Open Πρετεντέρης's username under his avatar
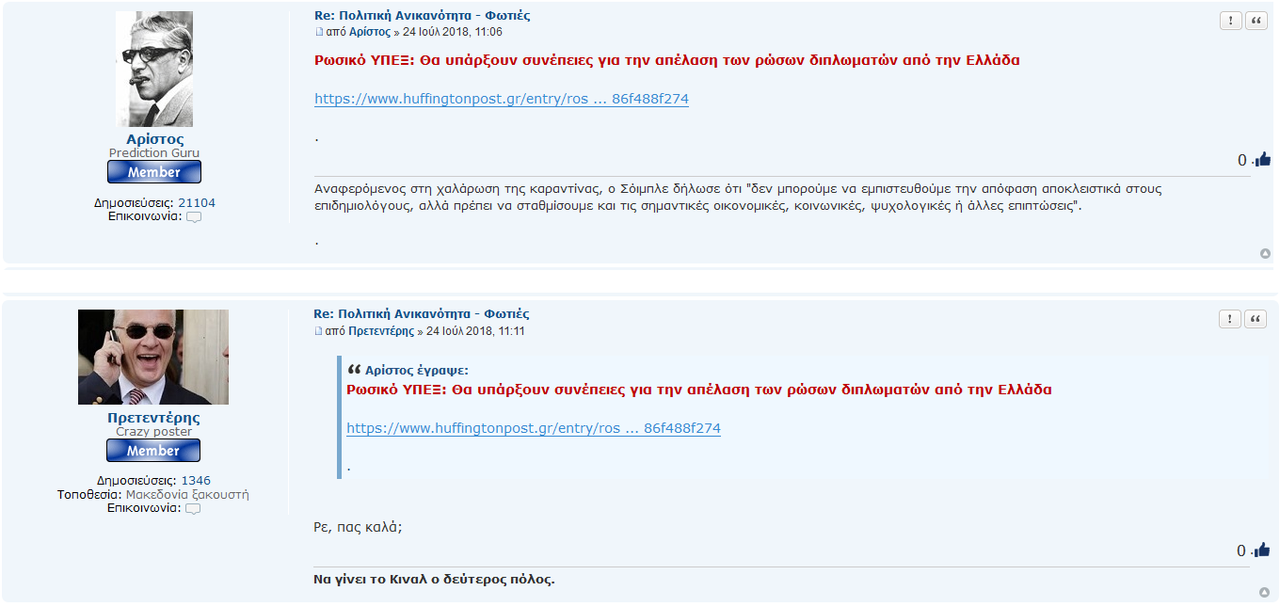1280x605 pixels. pos(154,418)
